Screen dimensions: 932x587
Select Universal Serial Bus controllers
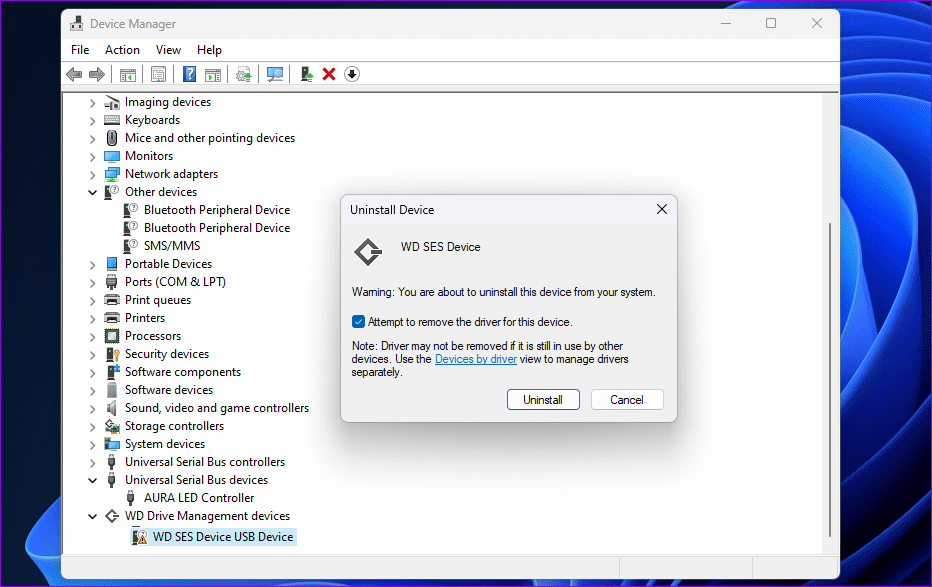(x=205, y=462)
